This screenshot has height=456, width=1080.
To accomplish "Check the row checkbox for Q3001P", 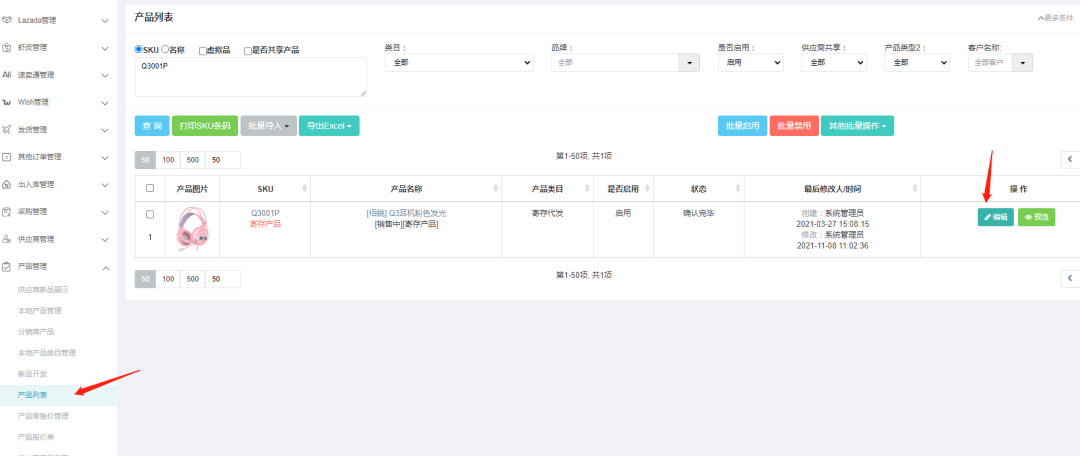I will point(150,214).
